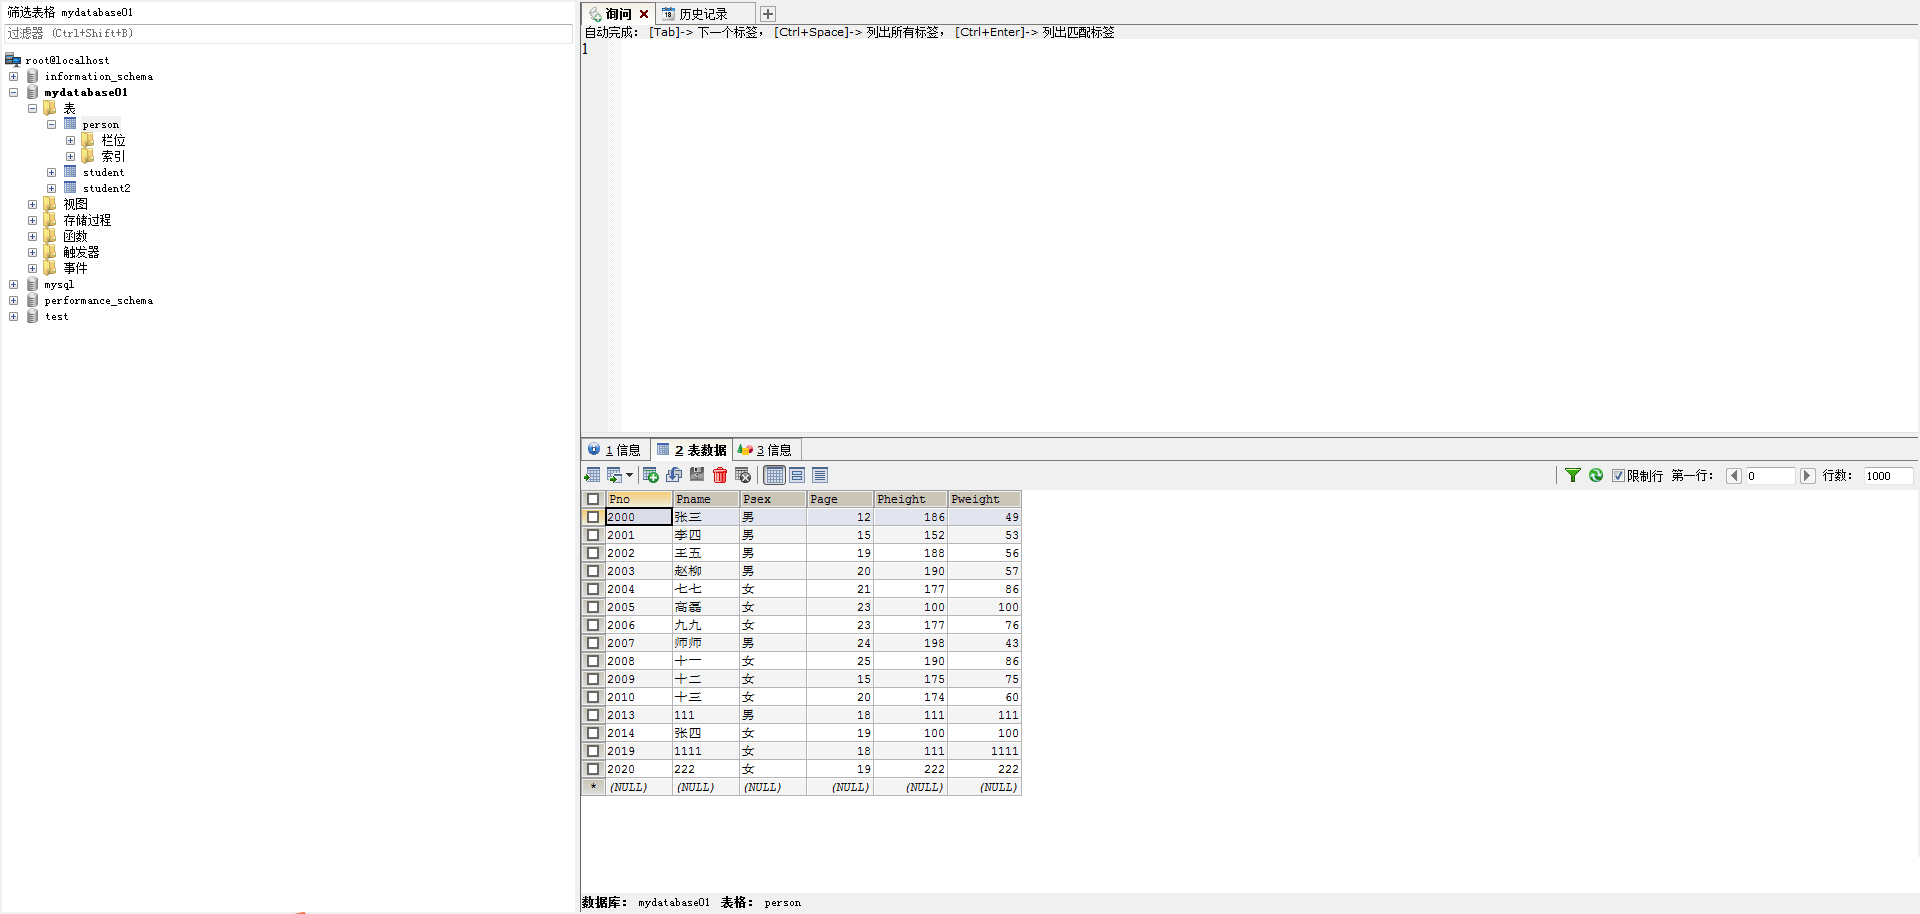Viewport: 1920px width, 914px height.
Task: Expand the 视图 views folder
Action: [x=32, y=204]
